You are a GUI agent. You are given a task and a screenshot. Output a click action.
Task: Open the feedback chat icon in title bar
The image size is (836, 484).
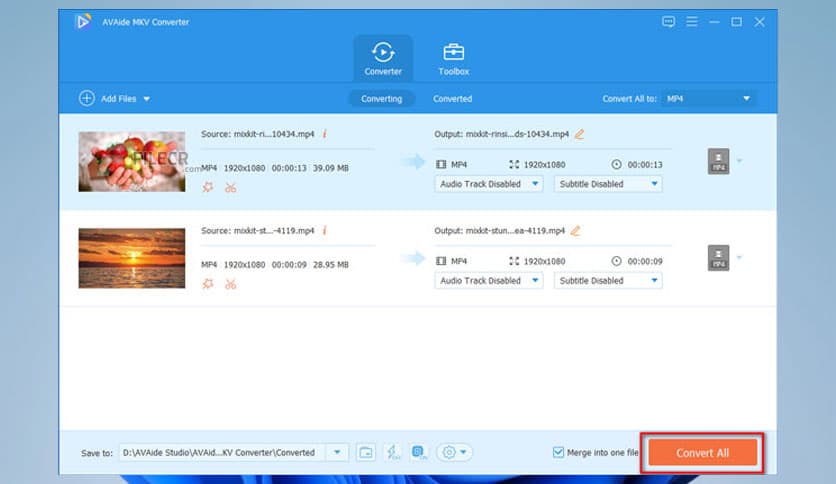click(668, 22)
